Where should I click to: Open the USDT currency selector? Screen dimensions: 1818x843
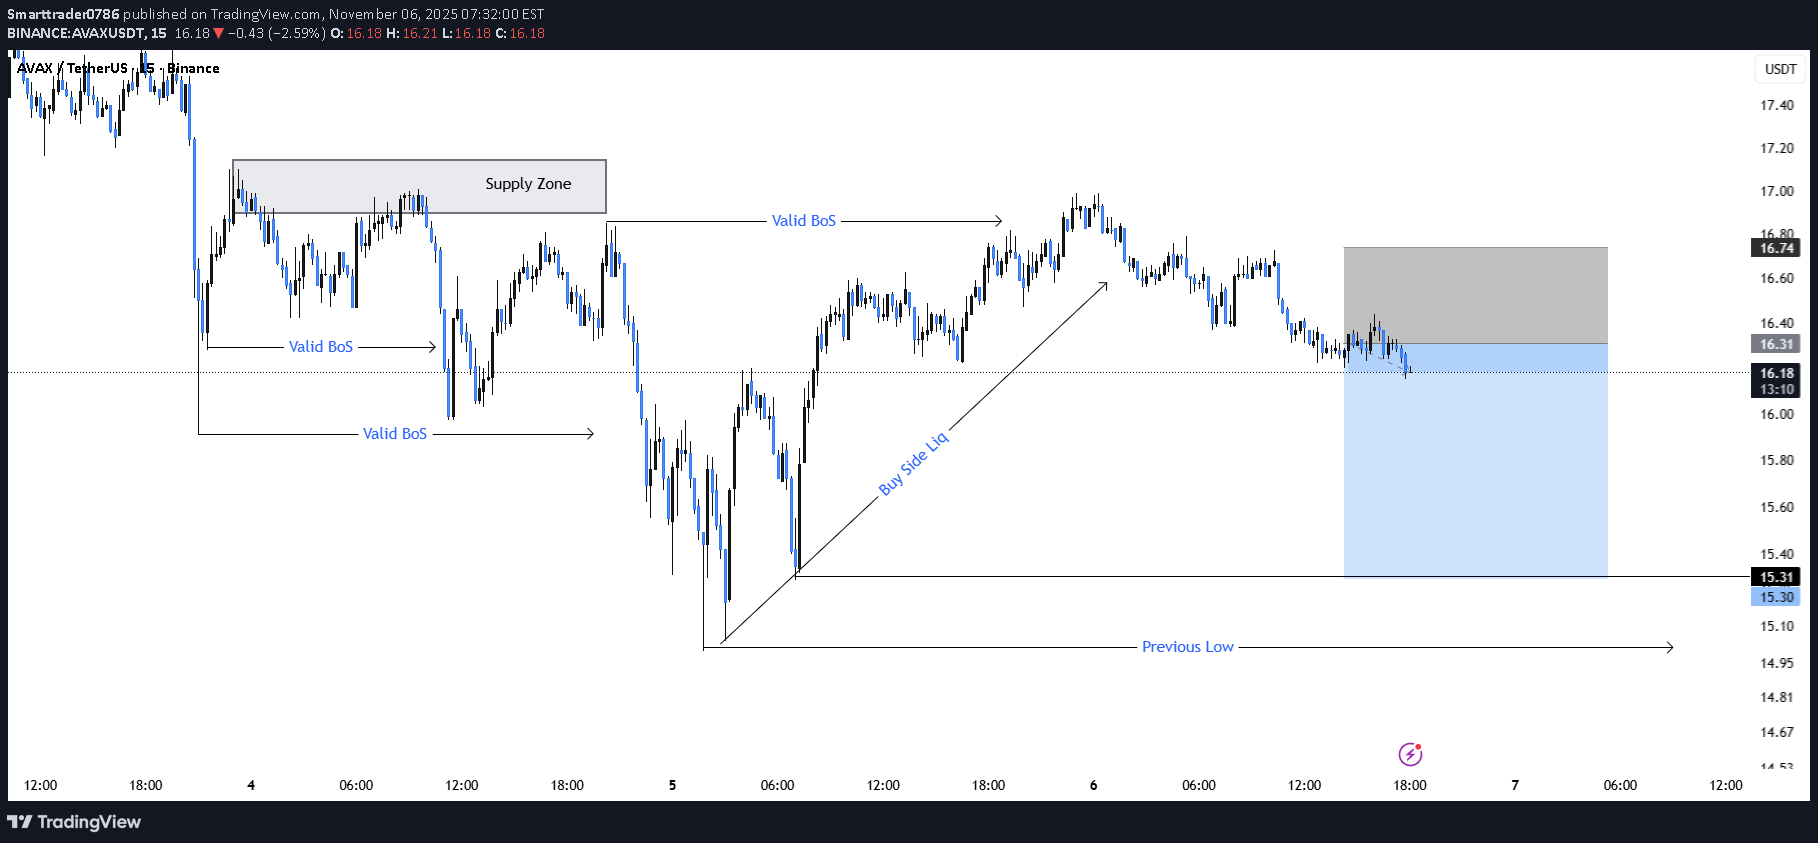coord(1780,69)
